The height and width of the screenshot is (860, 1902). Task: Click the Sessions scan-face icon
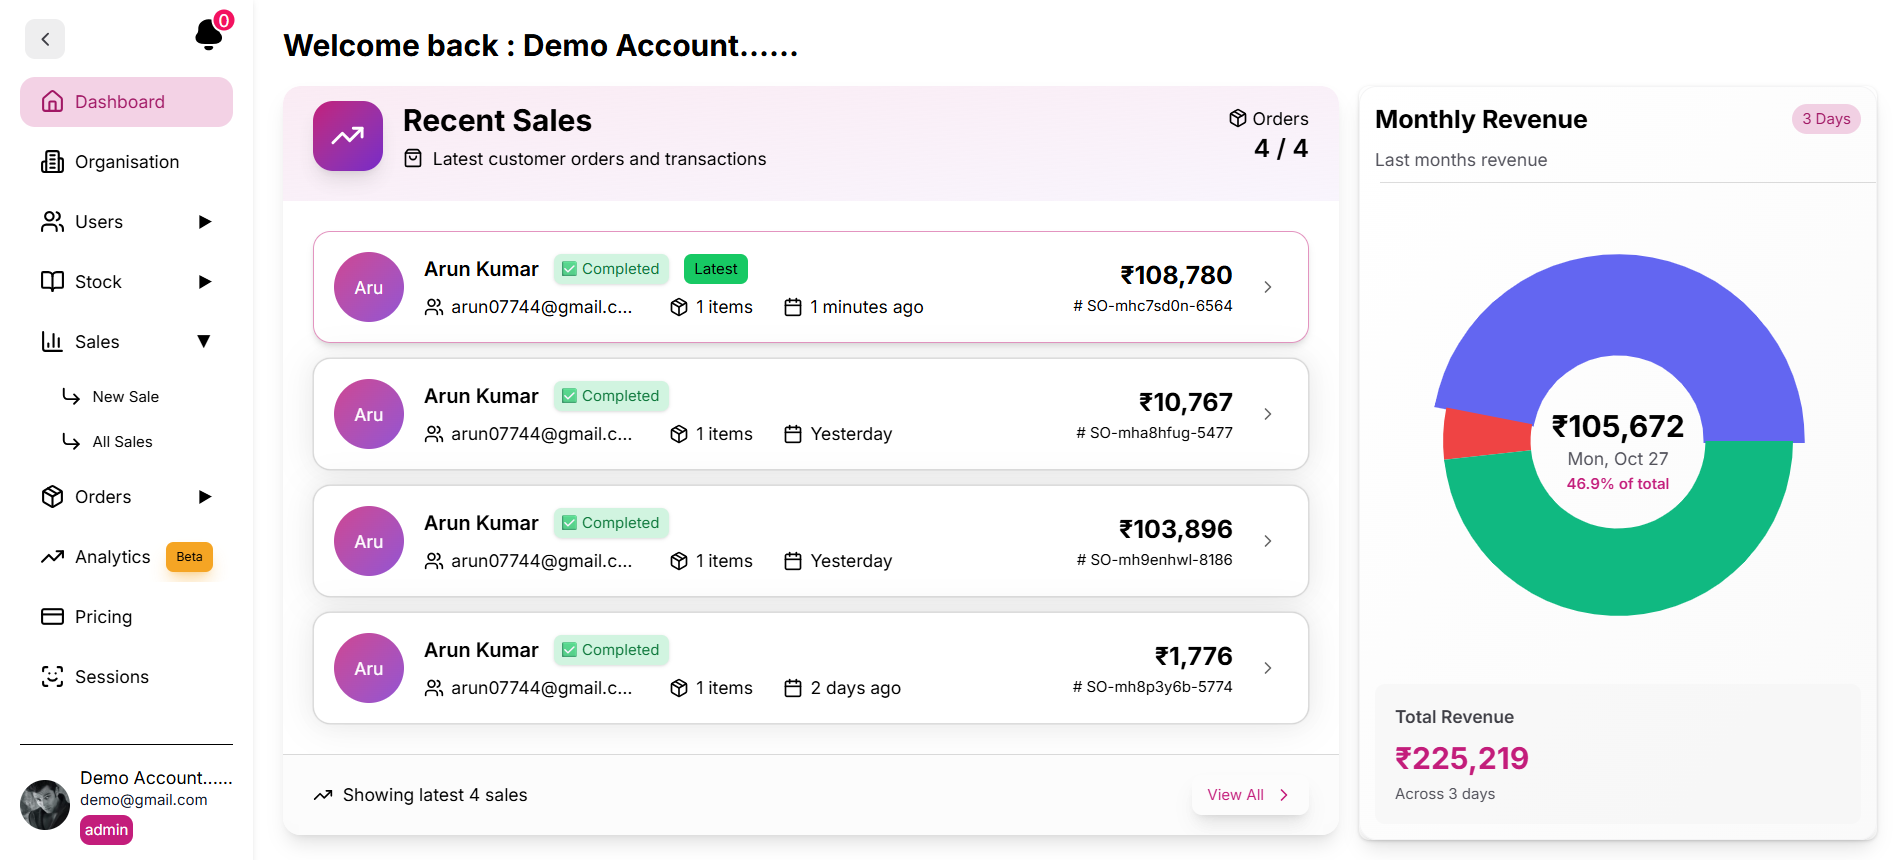[52, 677]
